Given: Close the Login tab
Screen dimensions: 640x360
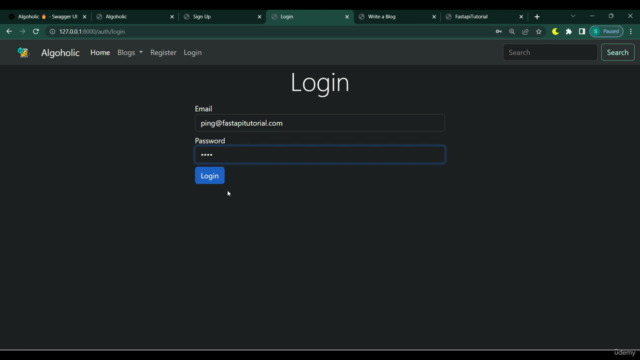Looking at the screenshot, I should coord(347,17).
